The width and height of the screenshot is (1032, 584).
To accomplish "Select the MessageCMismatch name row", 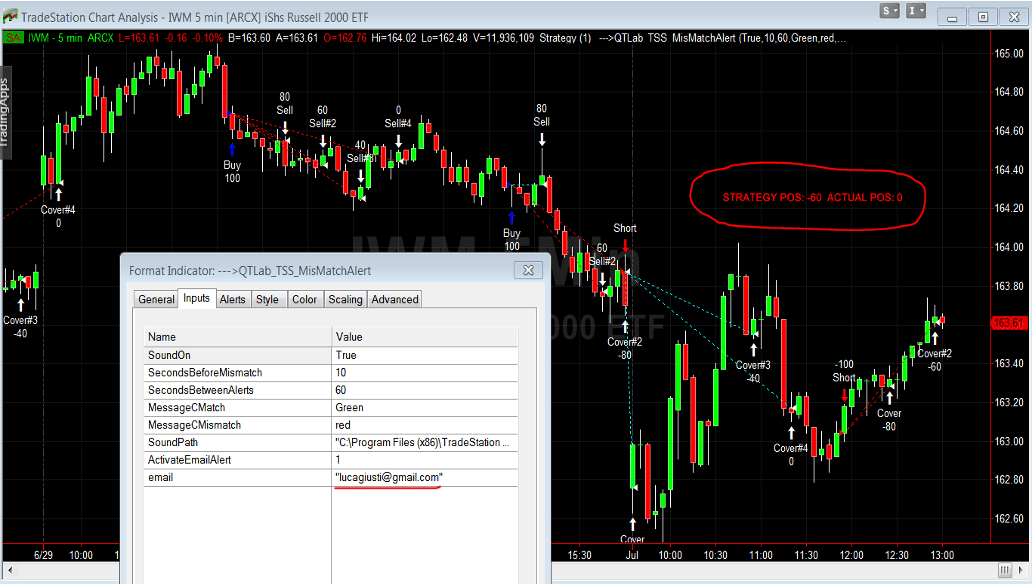I will tap(238, 425).
